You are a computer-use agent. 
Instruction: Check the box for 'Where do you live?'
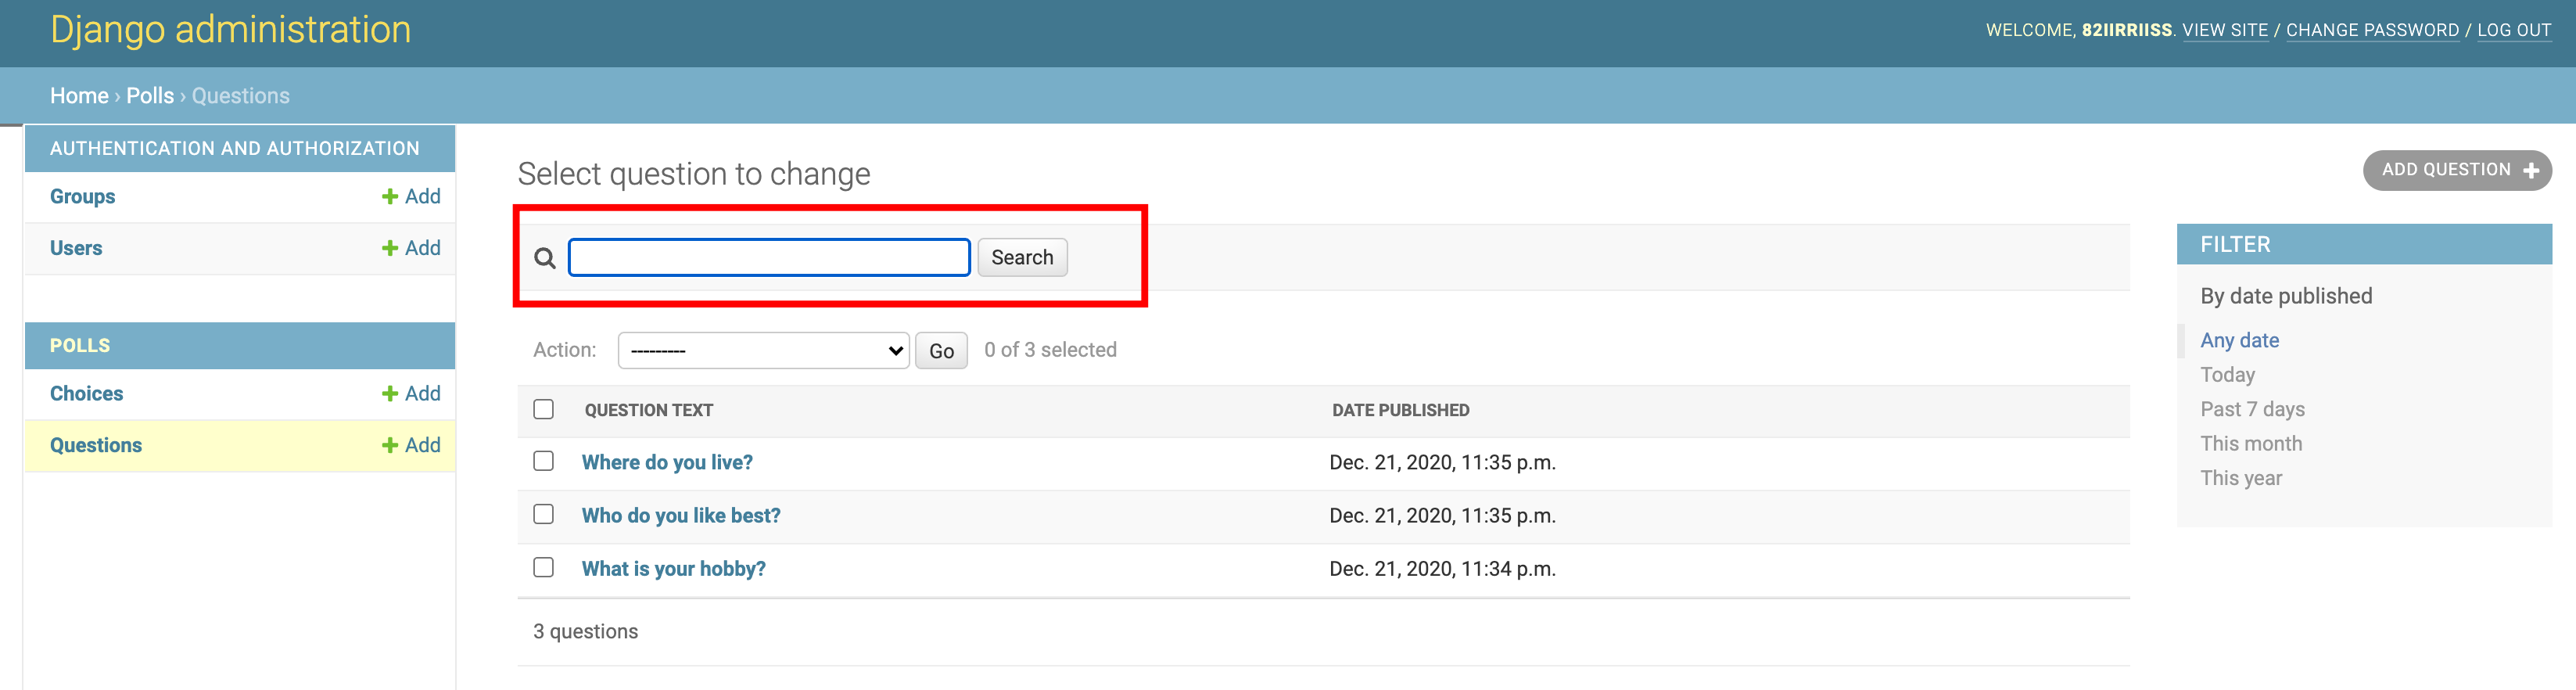pos(543,461)
